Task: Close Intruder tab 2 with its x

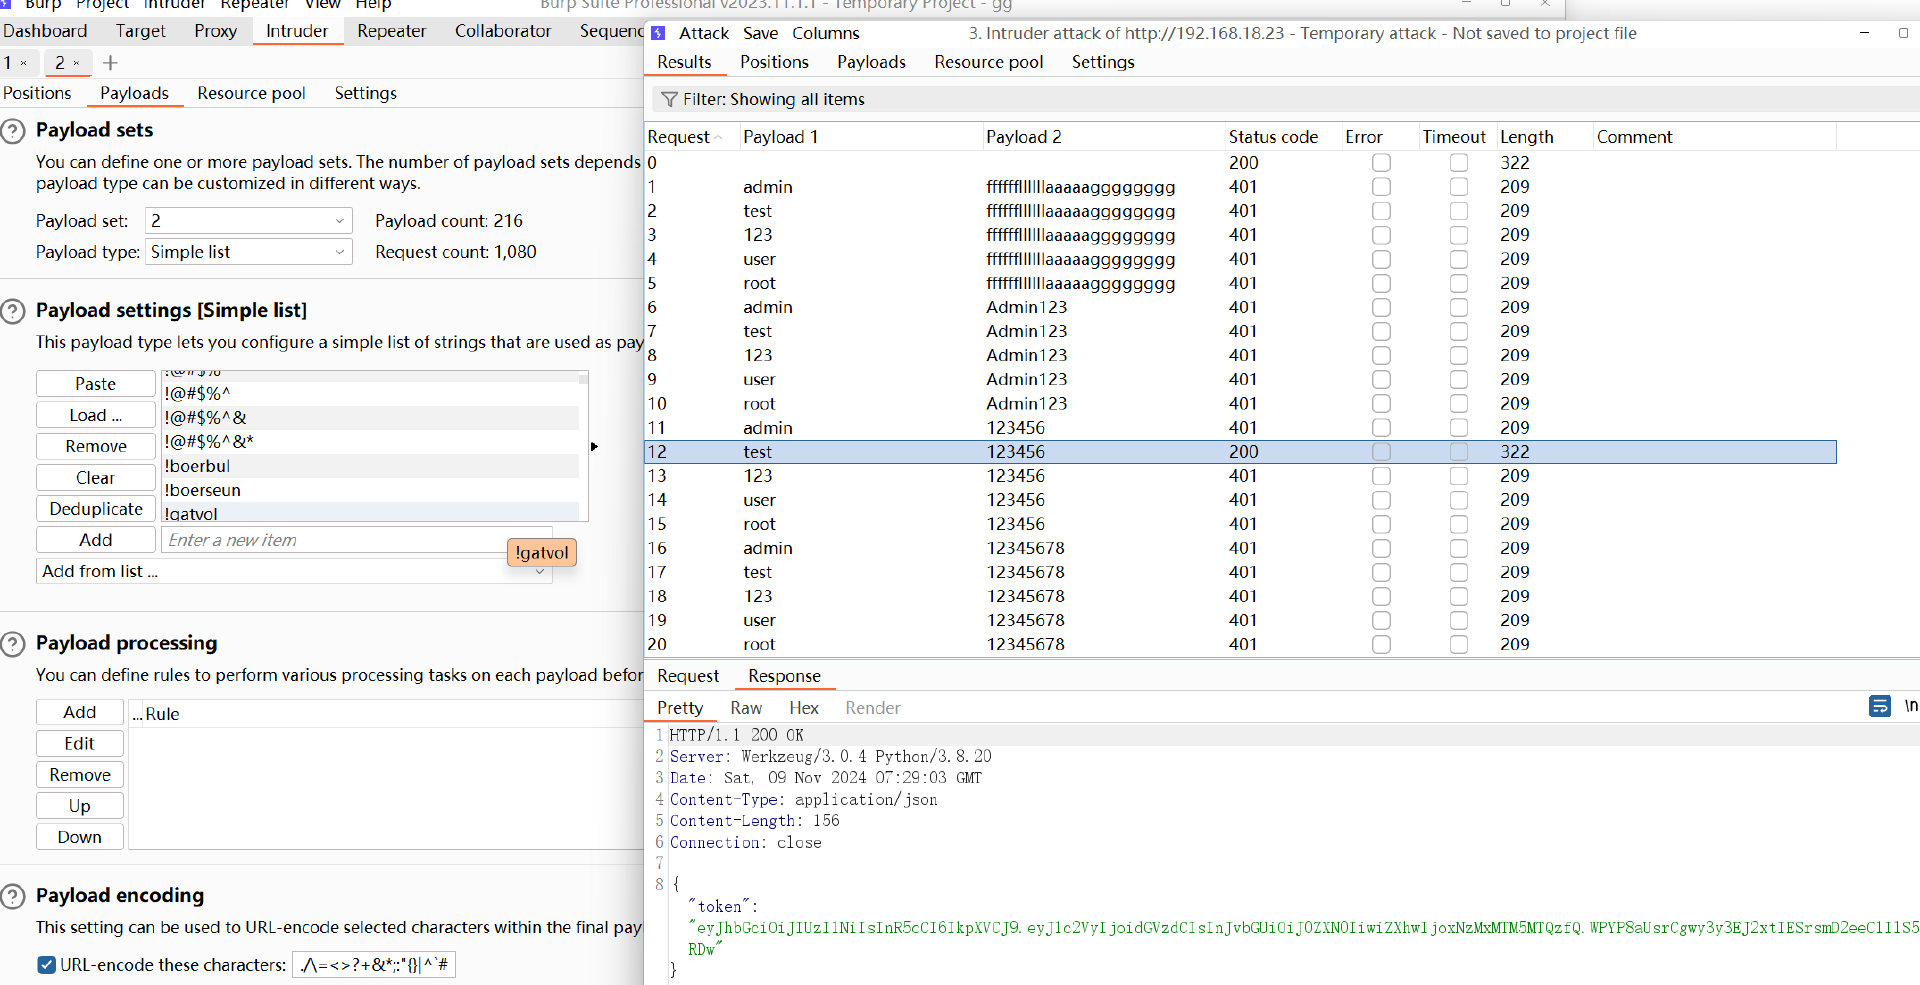Action: tap(77, 63)
